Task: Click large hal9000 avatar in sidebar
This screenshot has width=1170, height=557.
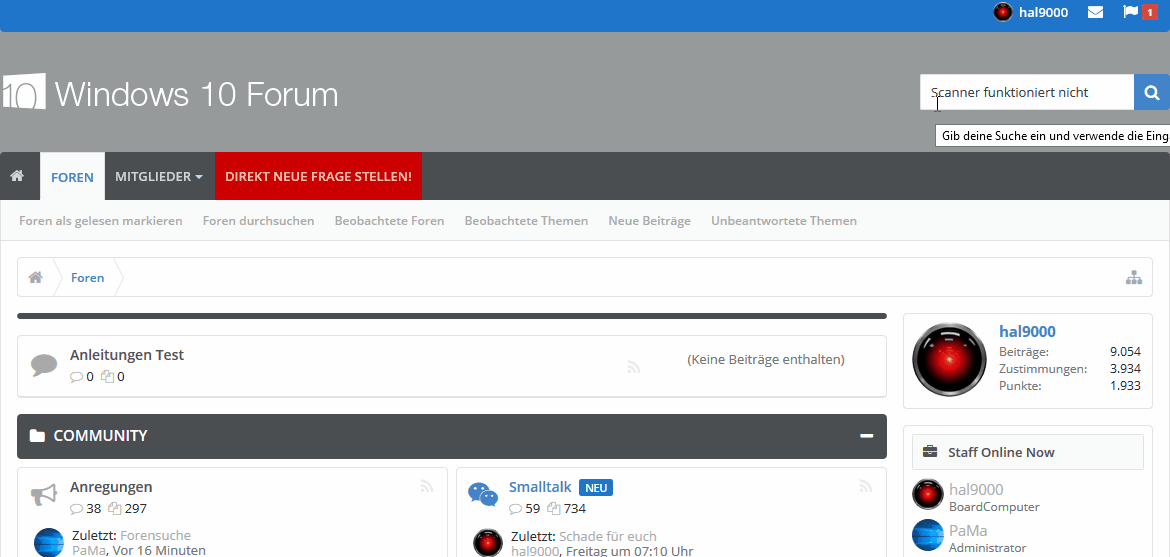Action: tap(949, 360)
